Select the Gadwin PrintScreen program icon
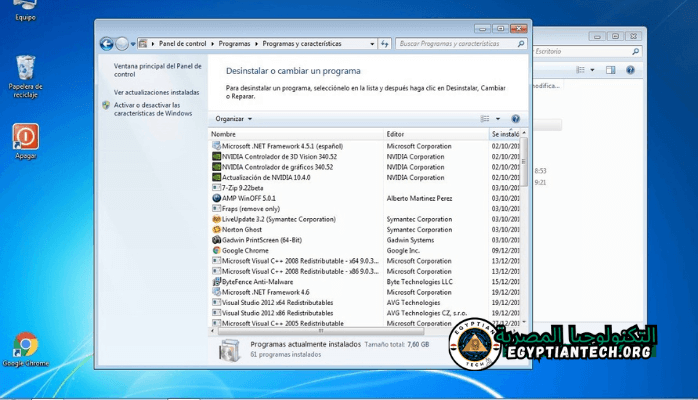The image size is (698, 400). click(x=216, y=240)
